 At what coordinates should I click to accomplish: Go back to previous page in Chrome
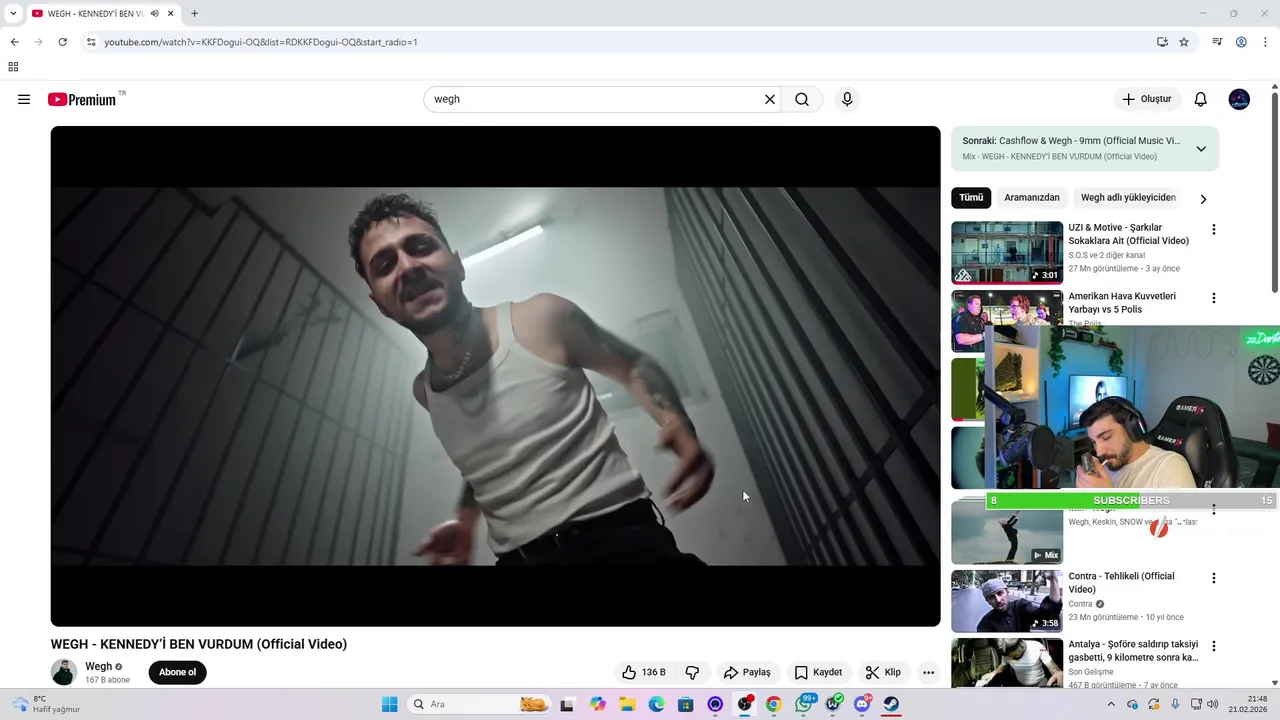click(14, 42)
